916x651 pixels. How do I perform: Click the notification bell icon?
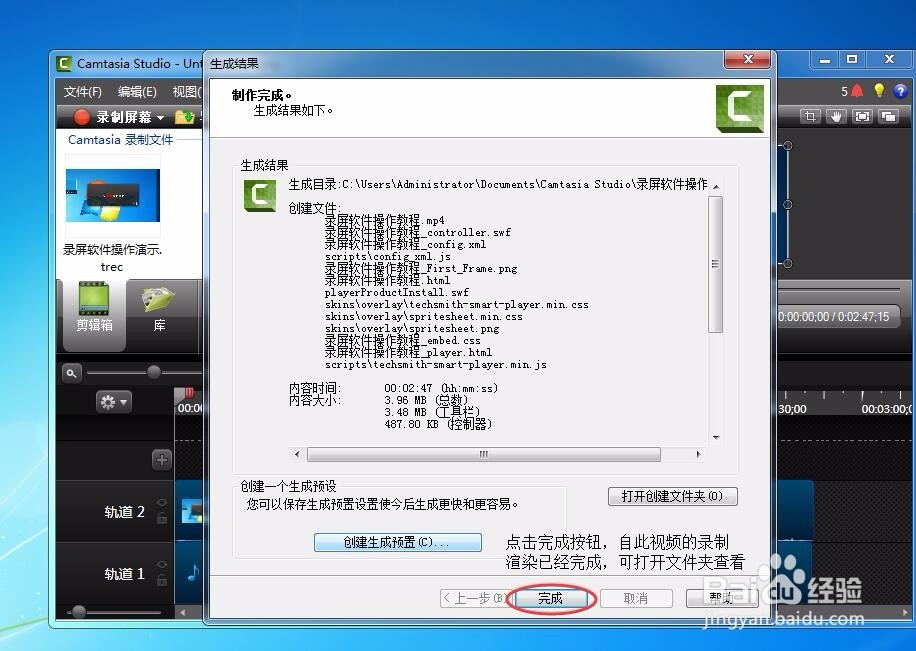pyautogui.click(x=857, y=91)
